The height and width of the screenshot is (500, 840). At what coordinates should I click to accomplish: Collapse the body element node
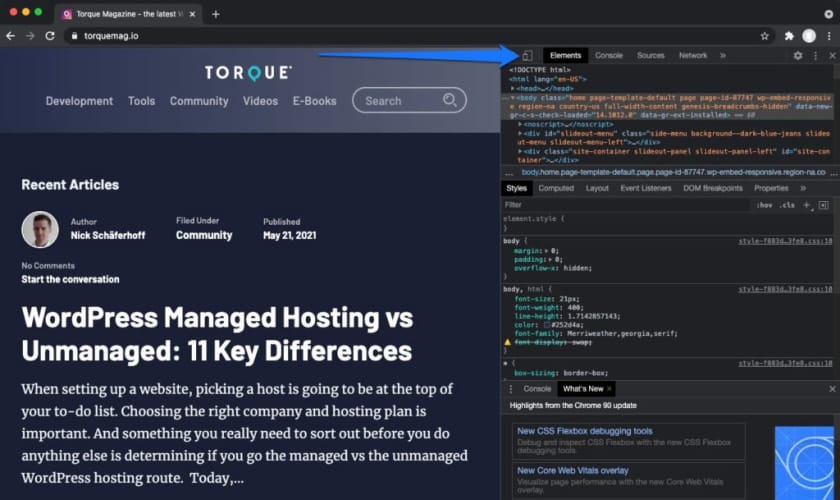tap(513, 98)
